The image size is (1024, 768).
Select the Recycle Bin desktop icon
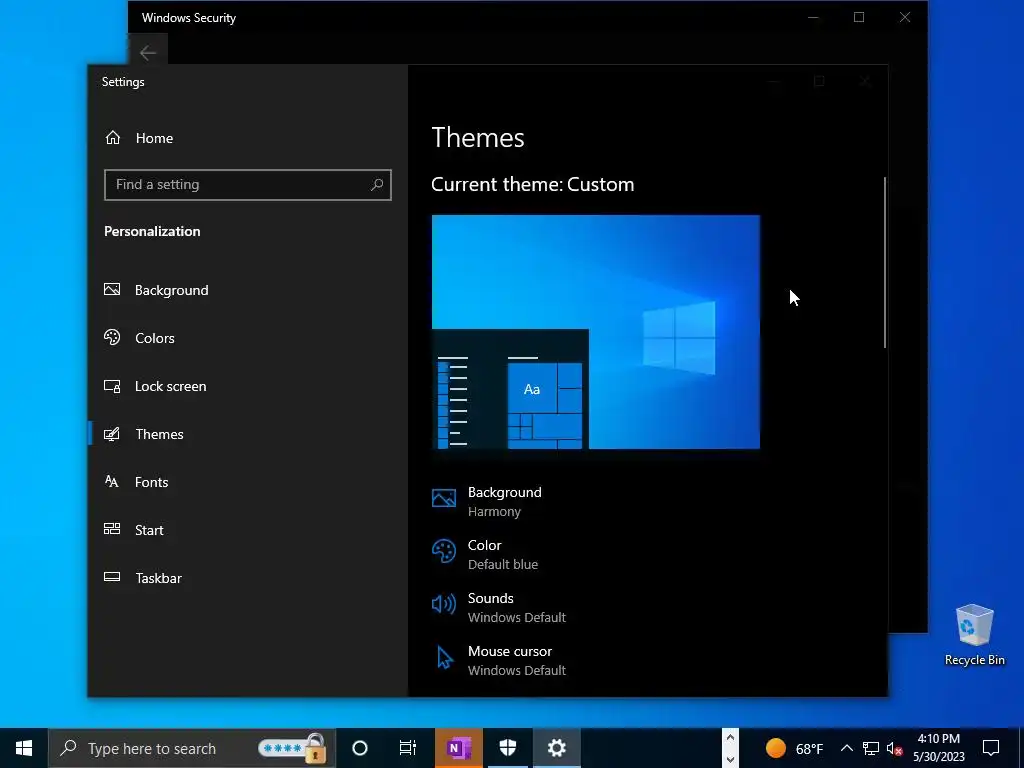click(974, 635)
